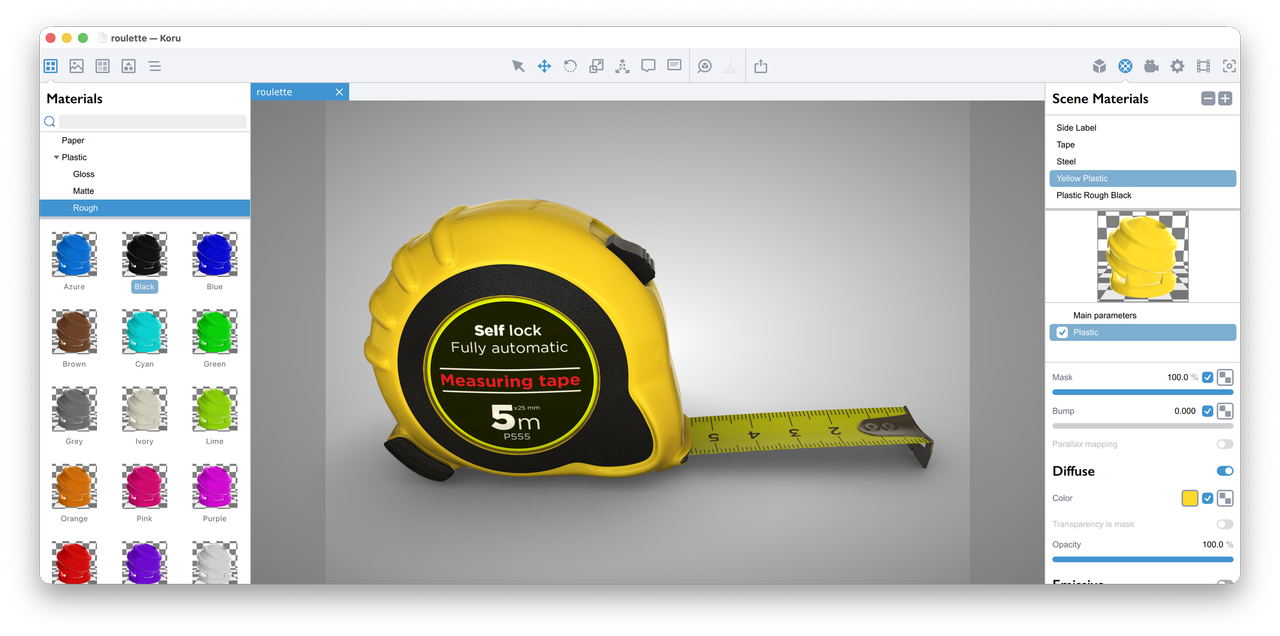Select the Paper category
This screenshot has height=636, width=1280.
(x=145, y=140)
